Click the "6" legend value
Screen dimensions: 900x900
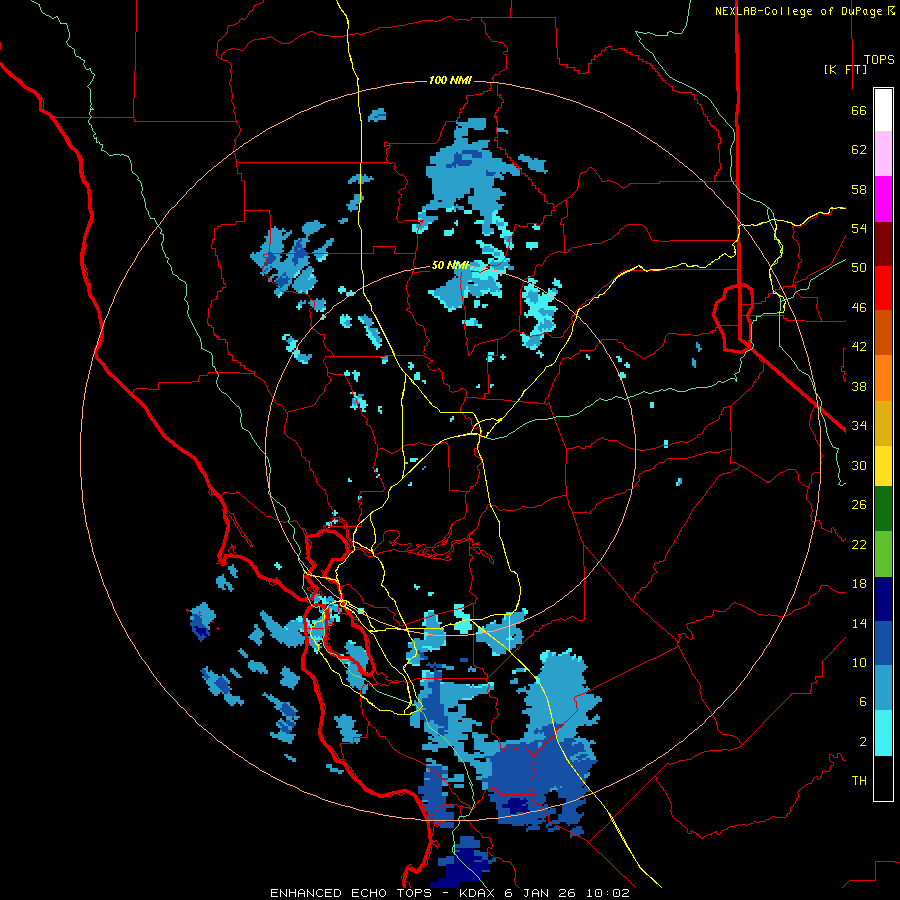[863, 702]
